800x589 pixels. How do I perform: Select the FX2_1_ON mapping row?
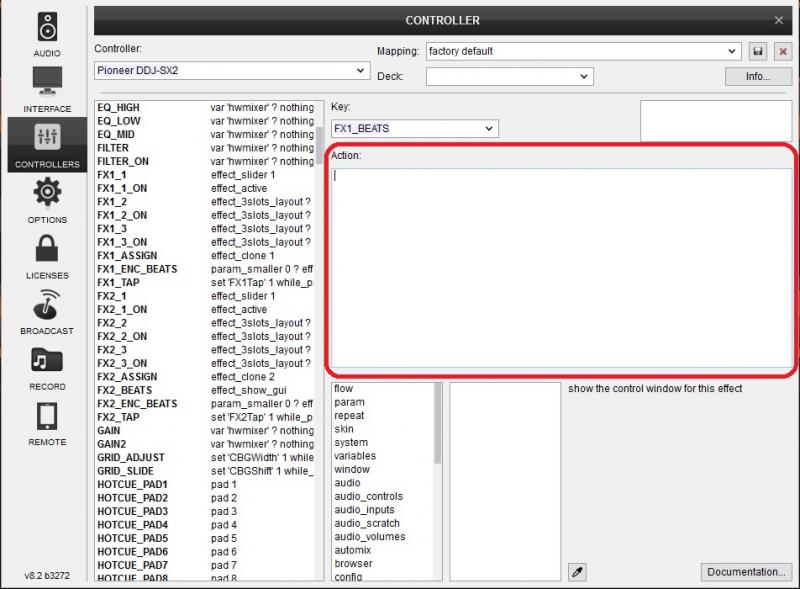[x=206, y=309]
